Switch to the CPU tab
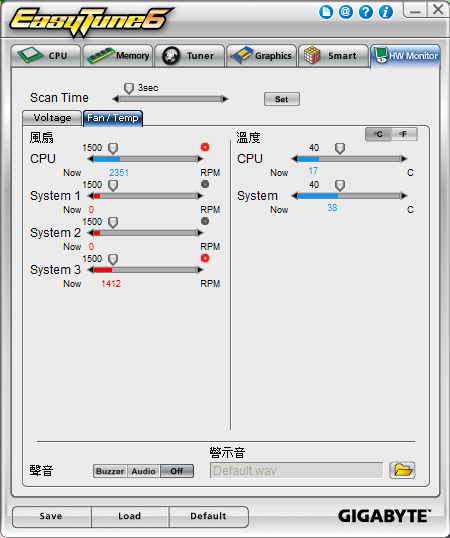 (x=46, y=56)
